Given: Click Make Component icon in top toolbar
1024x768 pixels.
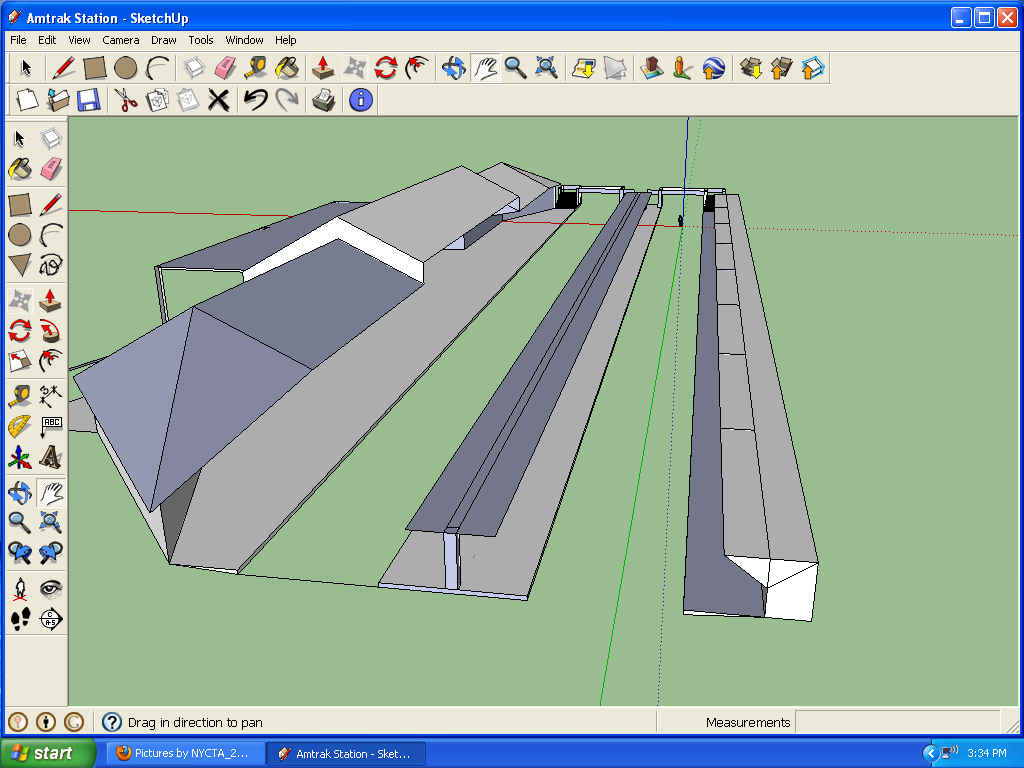Looking at the screenshot, I should pos(194,68).
